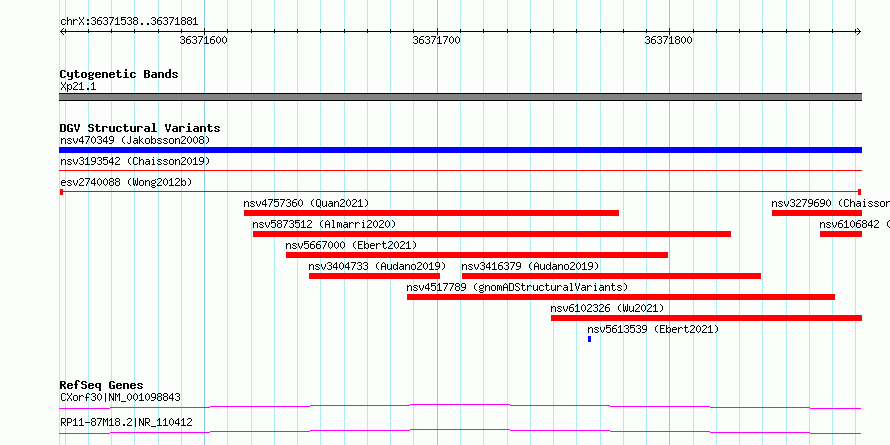The width and height of the screenshot is (890, 445).
Task: Select the nsv3416379 red variant bar
Action: click(x=611, y=276)
